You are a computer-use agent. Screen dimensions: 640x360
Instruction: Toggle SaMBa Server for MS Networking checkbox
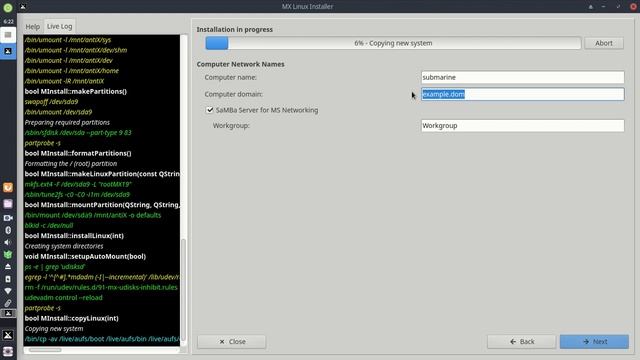pyautogui.click(x=210, y=110)
